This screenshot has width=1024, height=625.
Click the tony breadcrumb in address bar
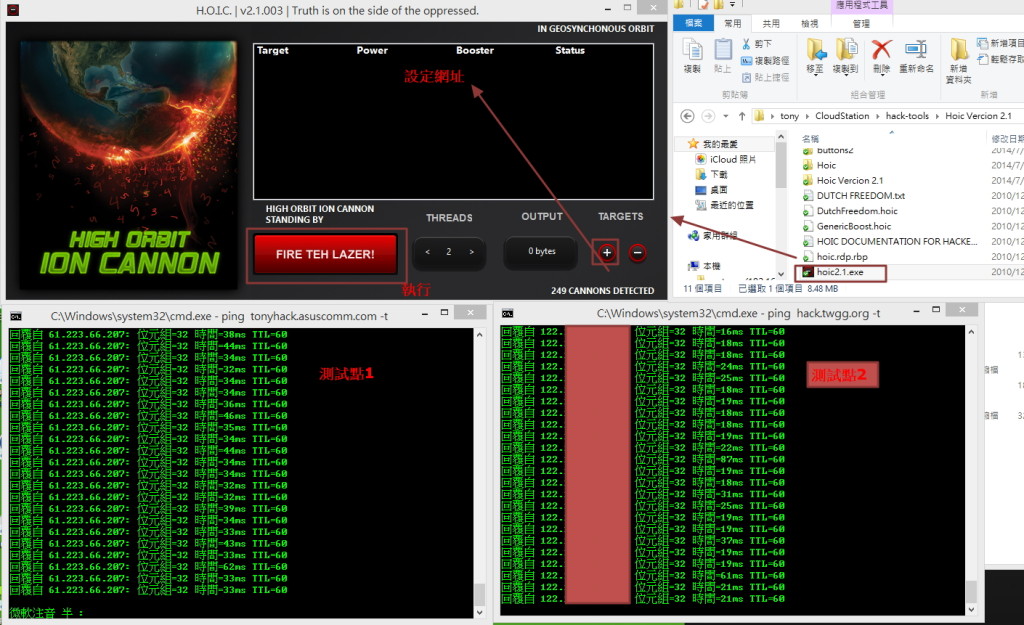[789, 116]
